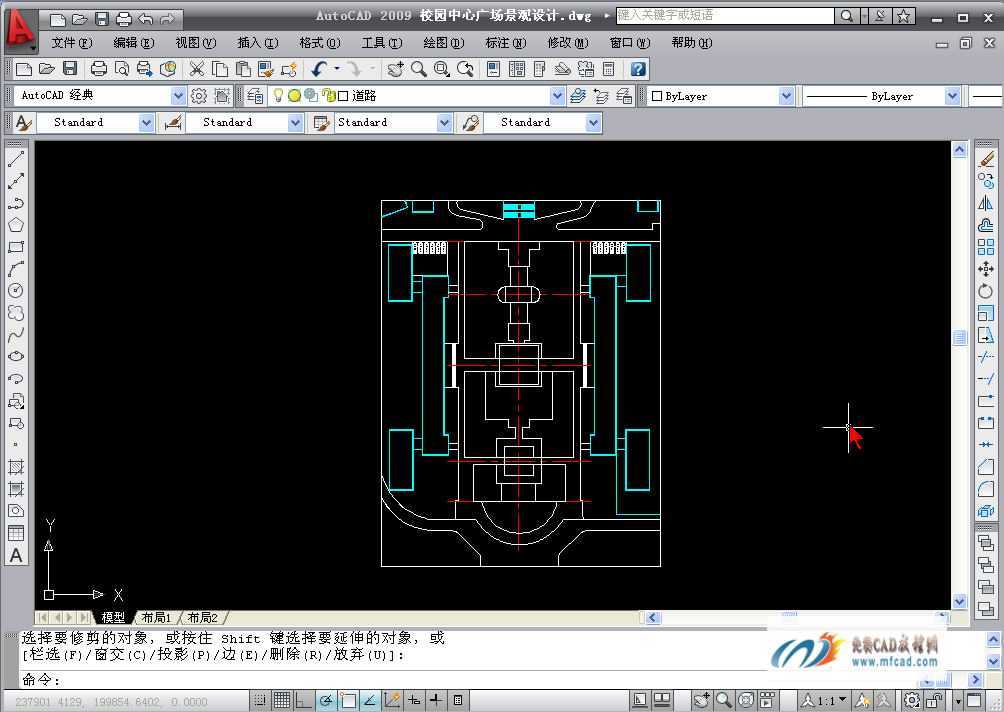
Task: Click the Plot (print) icon
Action: click(x=99, y=69)
